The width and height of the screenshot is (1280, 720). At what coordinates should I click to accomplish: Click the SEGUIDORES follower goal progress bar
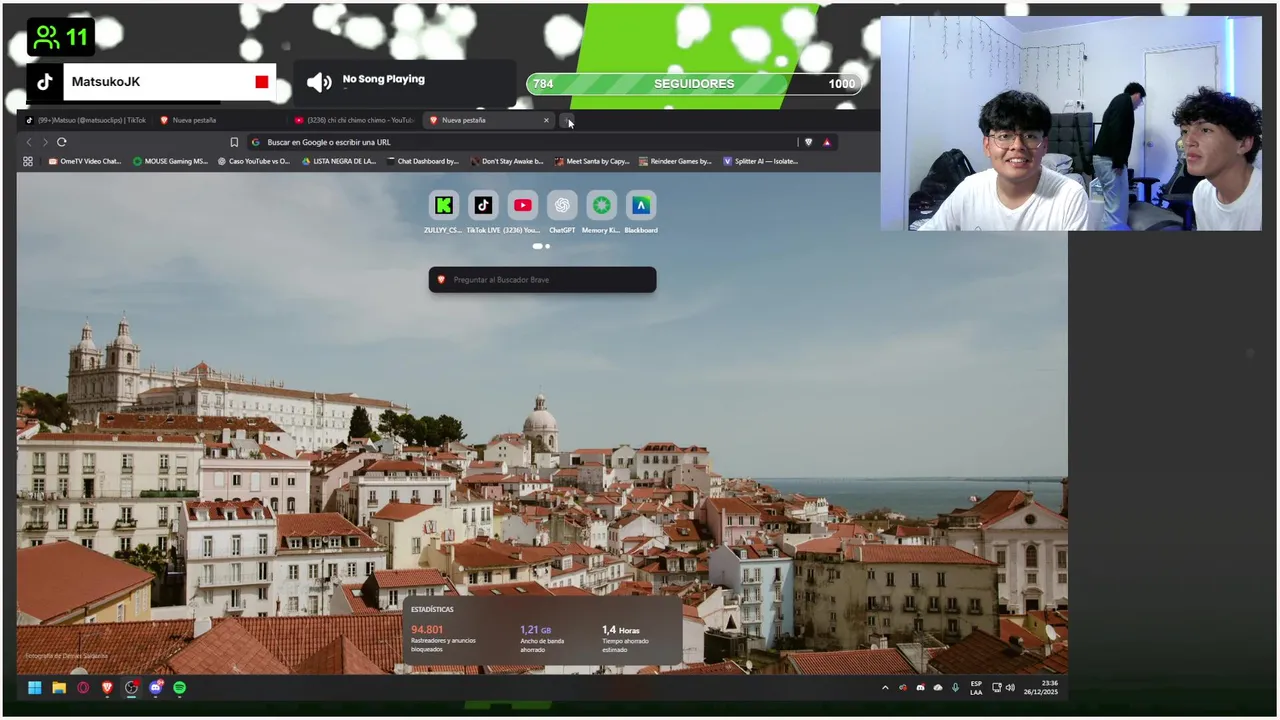coord(694,84)
